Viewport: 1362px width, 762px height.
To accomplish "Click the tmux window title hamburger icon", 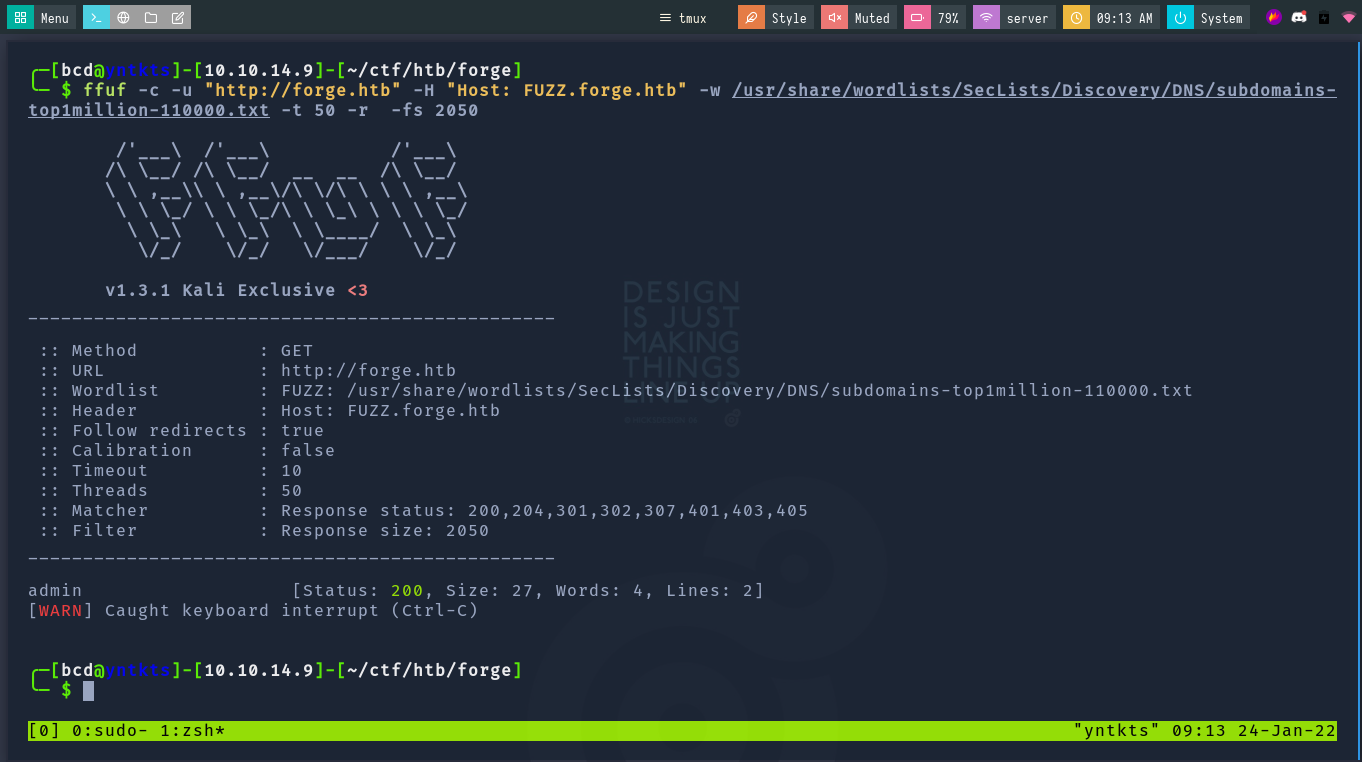I will pos(665,18).
